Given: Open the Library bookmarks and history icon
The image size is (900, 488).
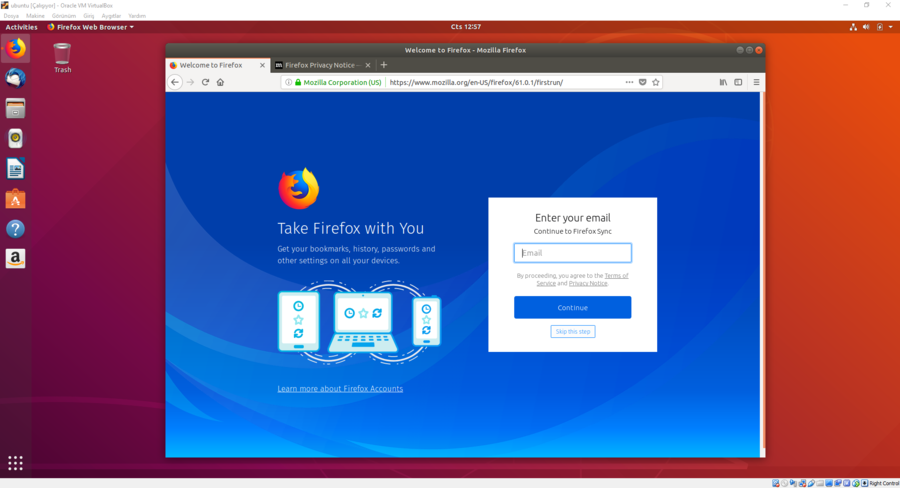Looking at the screenshot, I should pos(723,82).
